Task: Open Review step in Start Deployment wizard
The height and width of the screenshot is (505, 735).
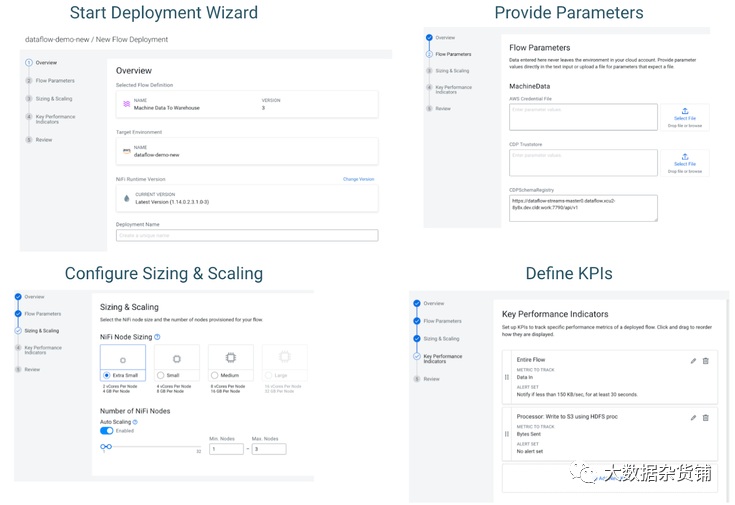Action: point(44,140)
